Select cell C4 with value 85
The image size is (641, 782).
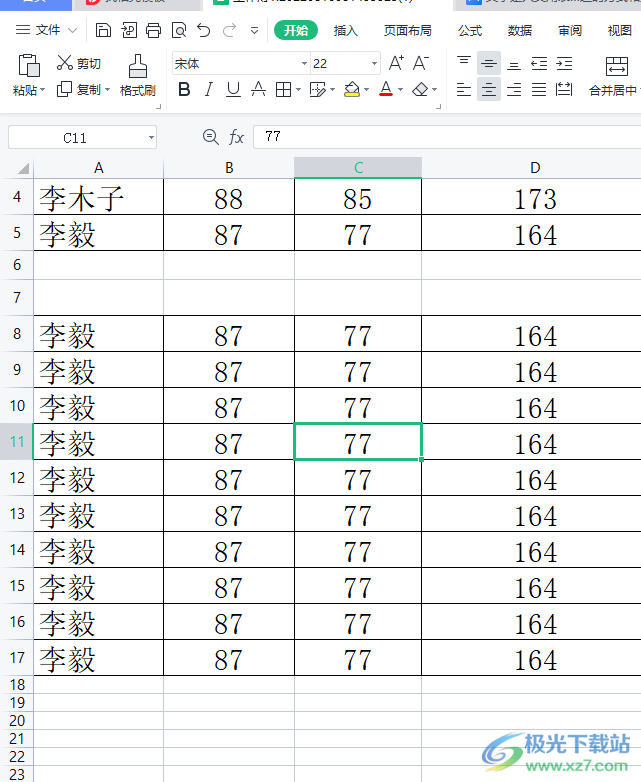[358, 197]
